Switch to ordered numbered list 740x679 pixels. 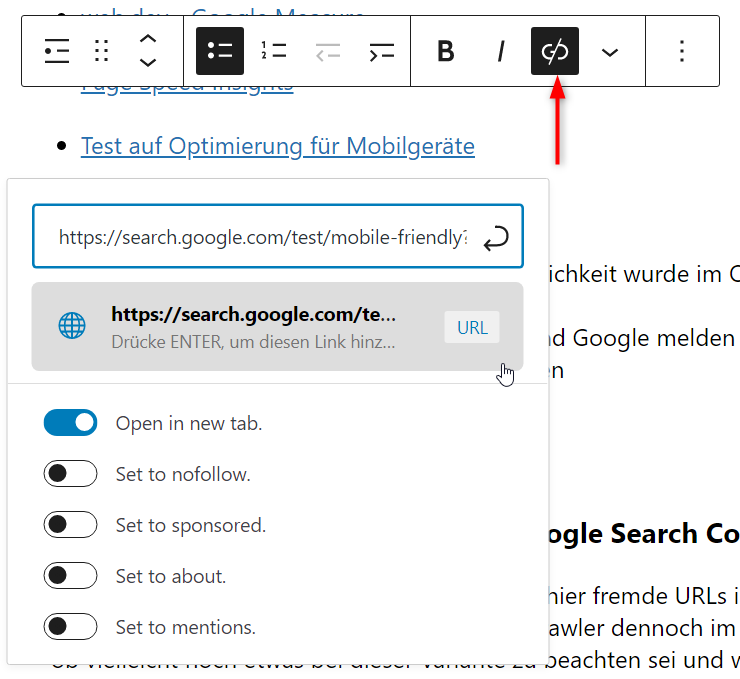[x=273, y=51]
